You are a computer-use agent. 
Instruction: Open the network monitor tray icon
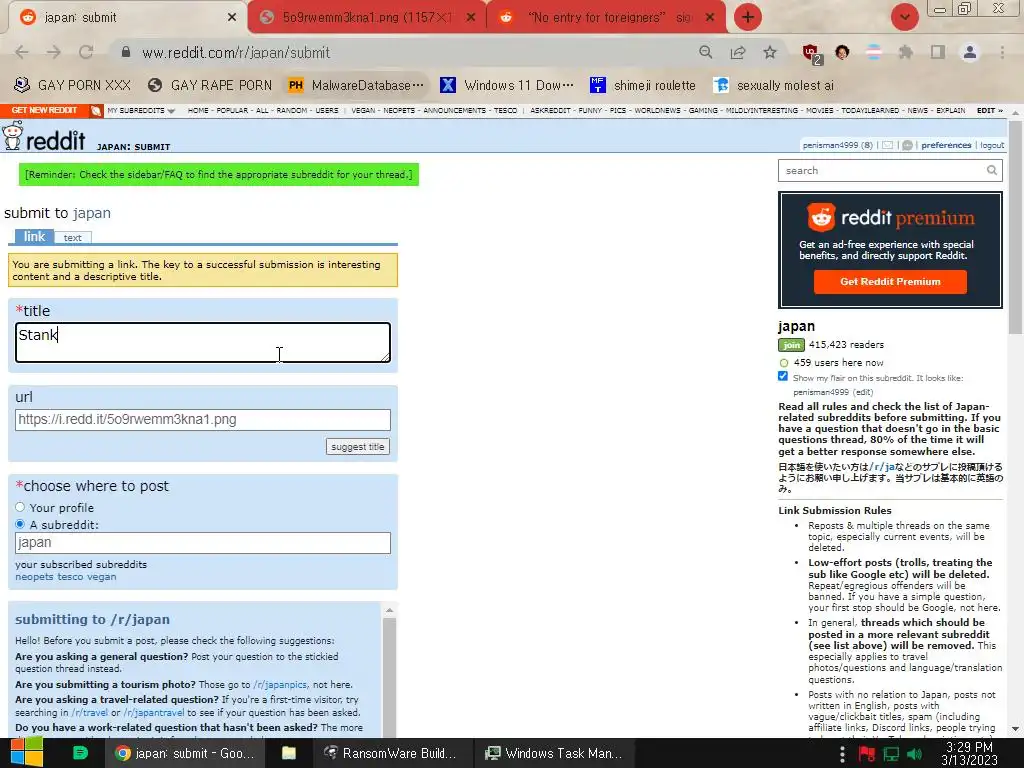coord(891,754)
